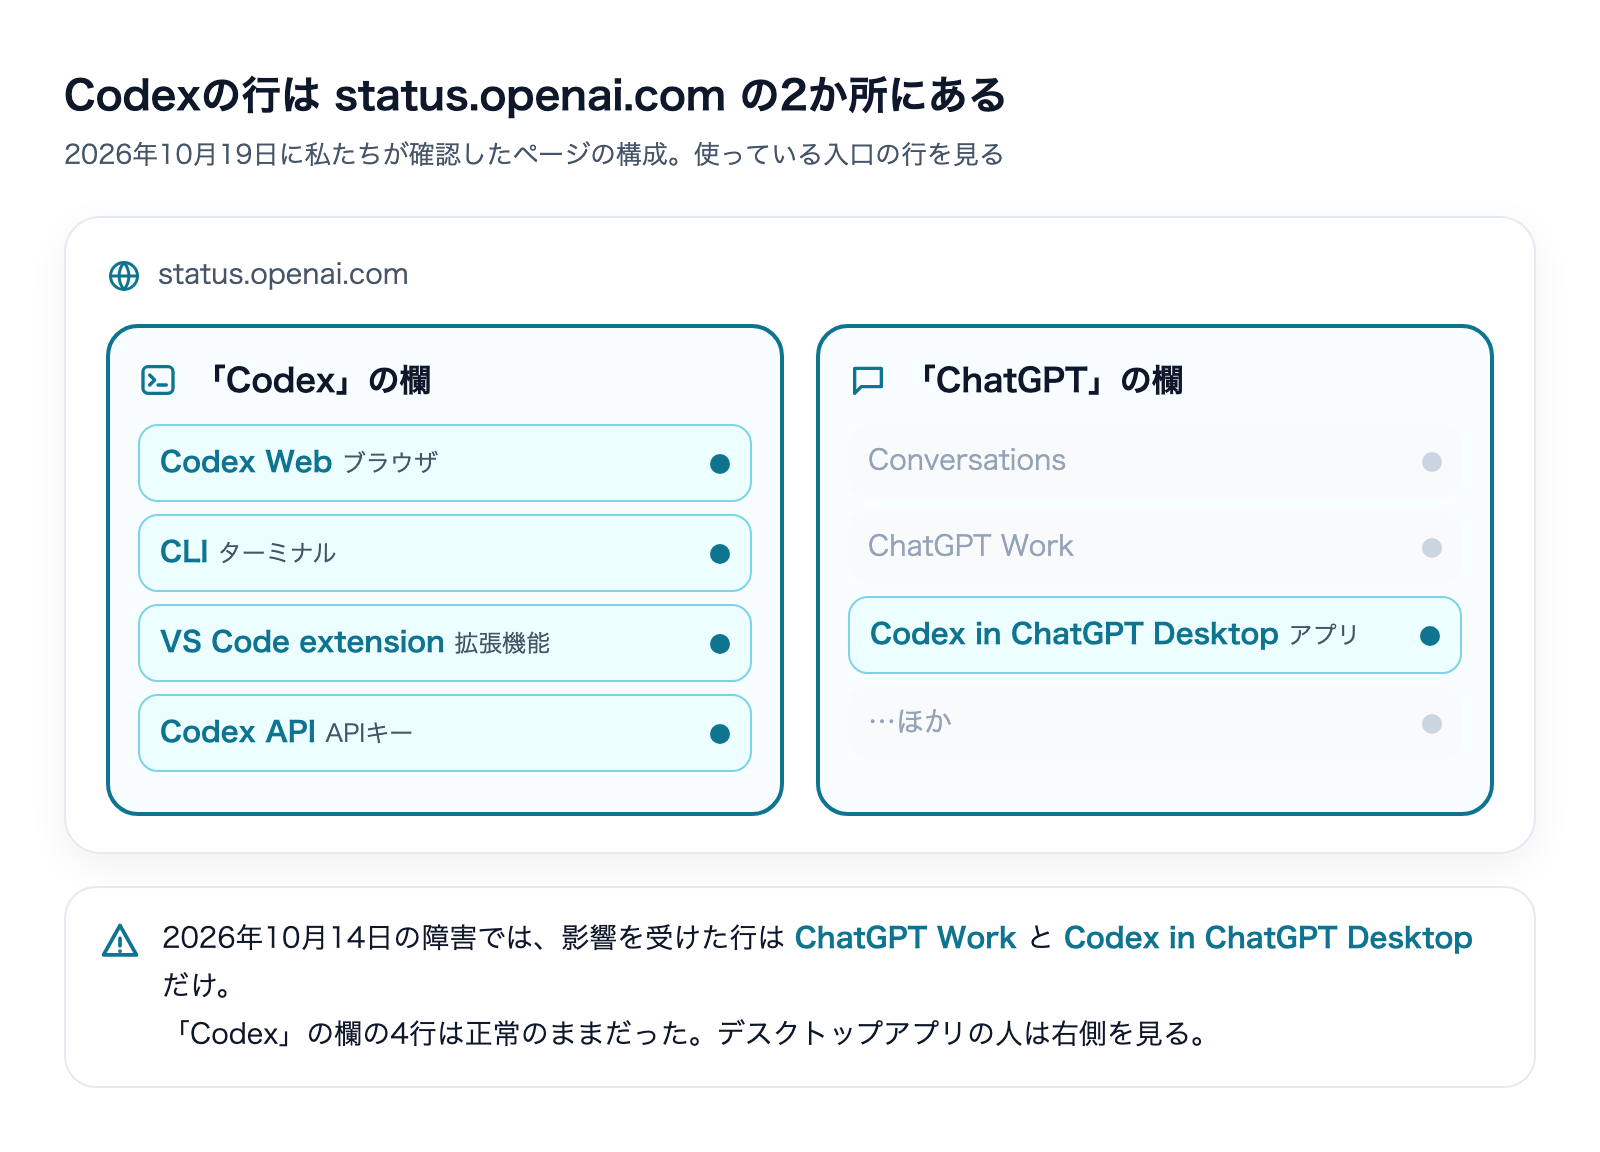
Task: Open the ChatGPT Work link in the incident notice
Action: point(905,937)
